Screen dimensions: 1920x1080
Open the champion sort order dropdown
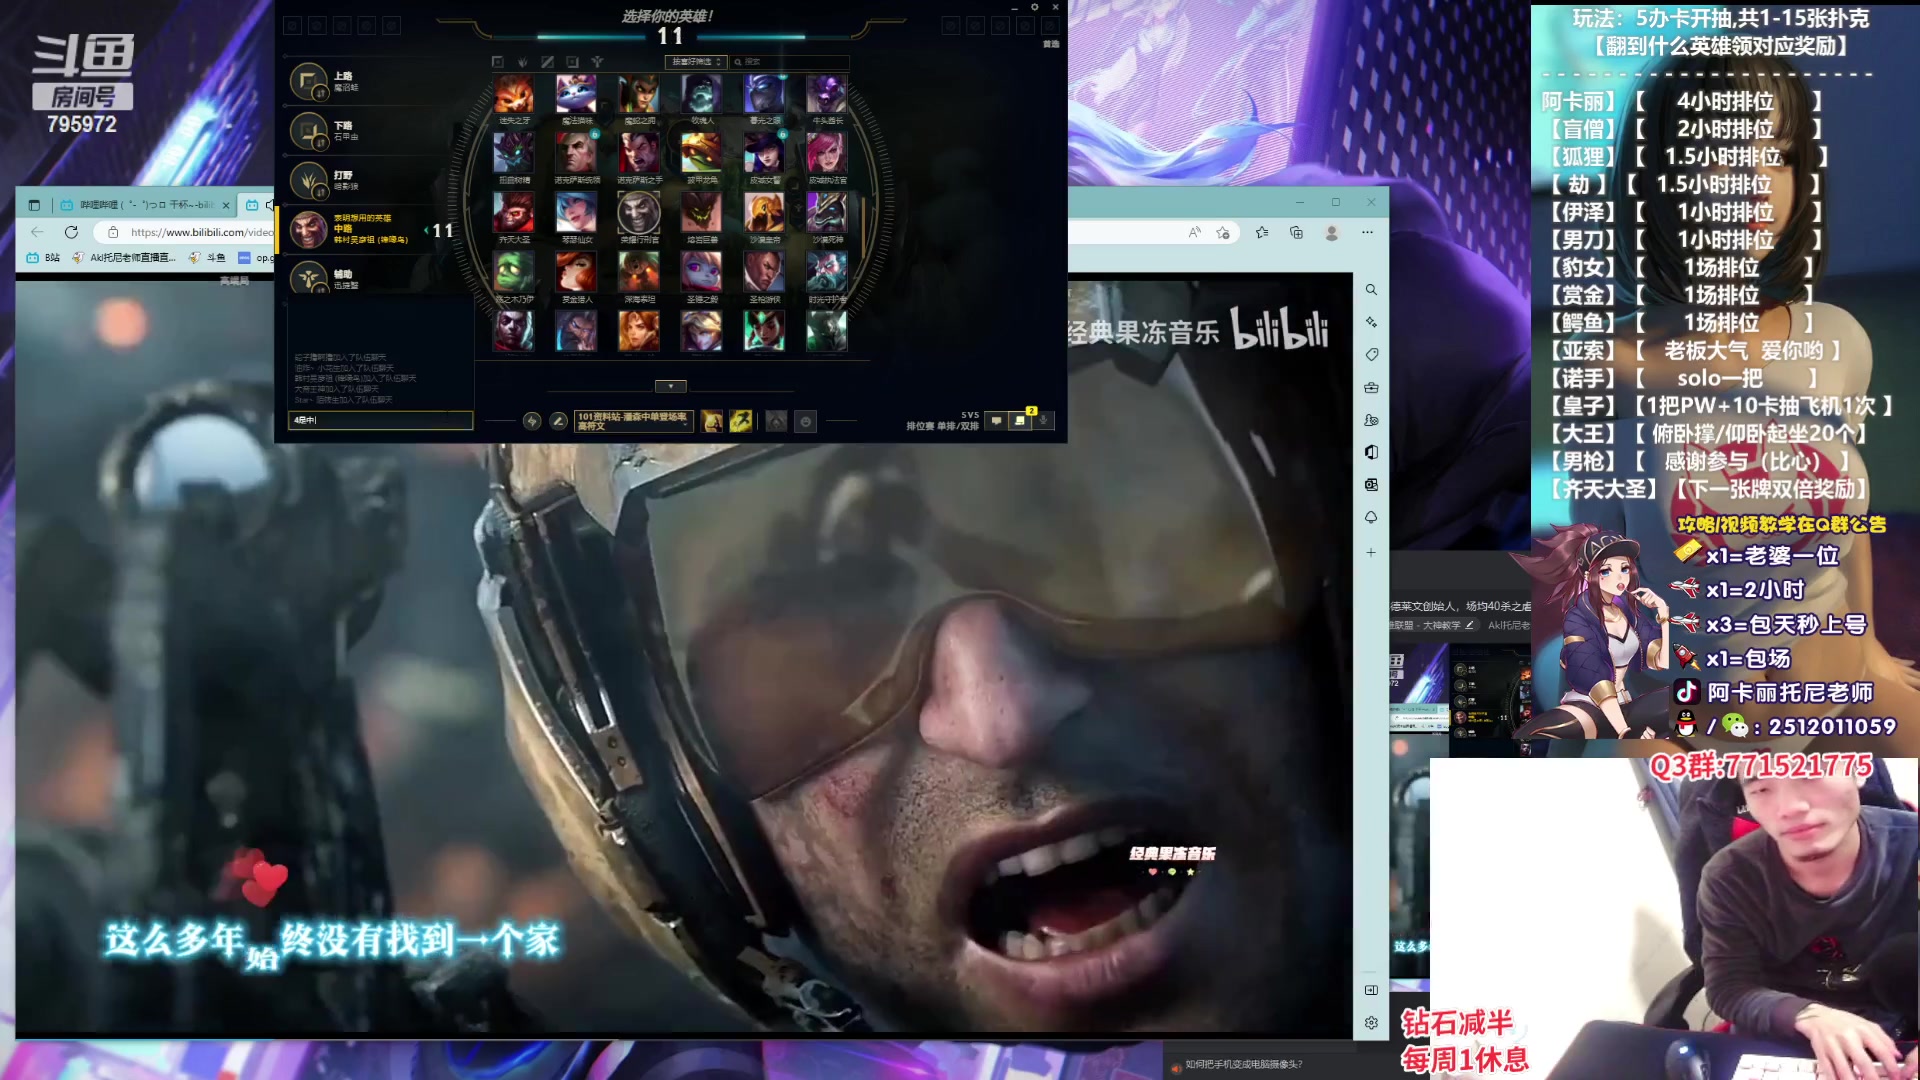point(696,62)
